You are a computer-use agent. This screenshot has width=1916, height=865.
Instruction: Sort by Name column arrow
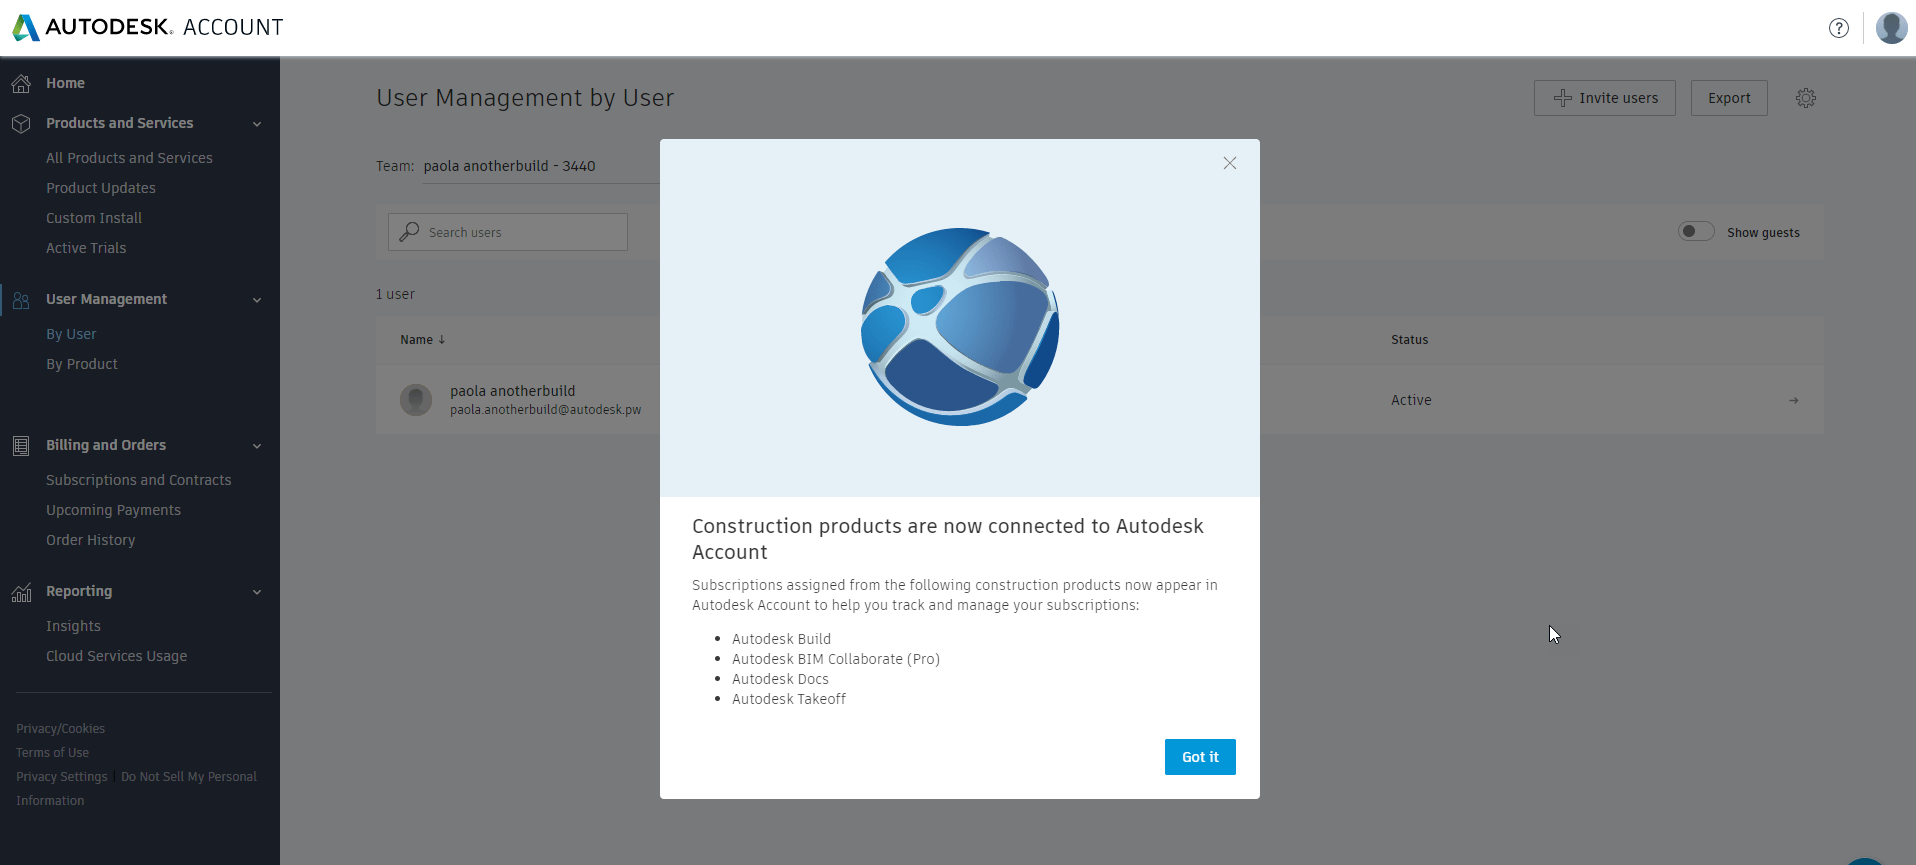click(x=441, y=340)
